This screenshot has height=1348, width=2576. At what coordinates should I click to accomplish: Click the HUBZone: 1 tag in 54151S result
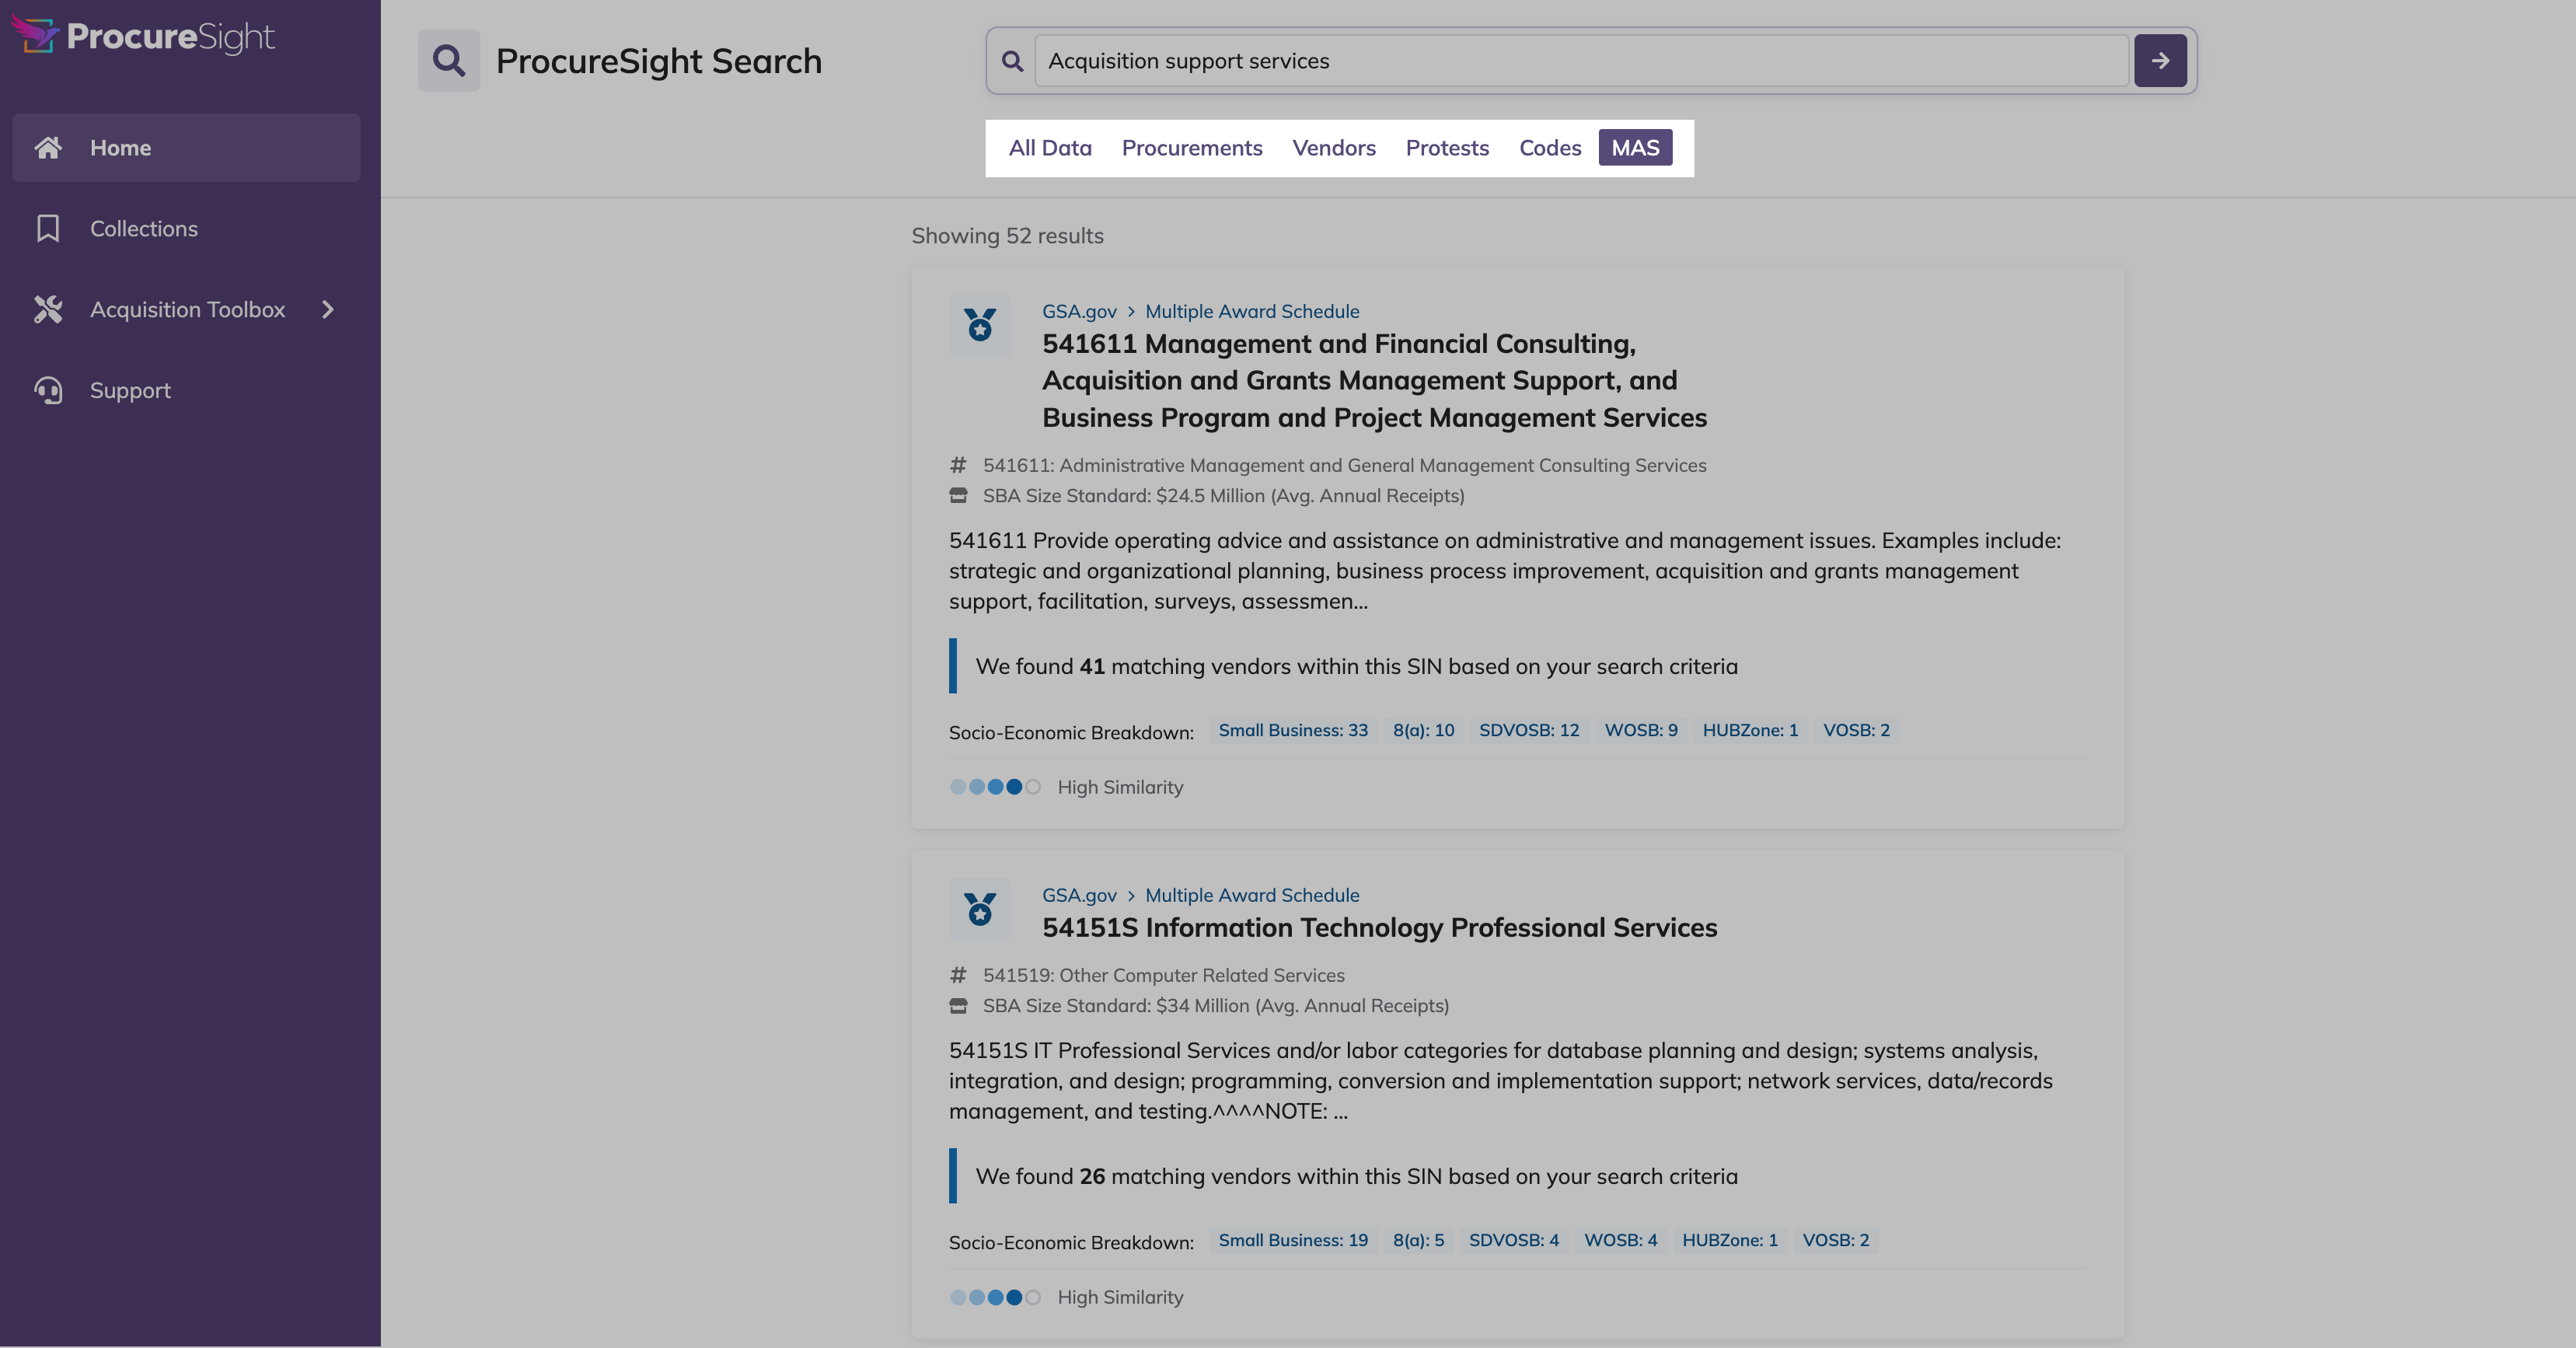click(x=1730, y=1241)
